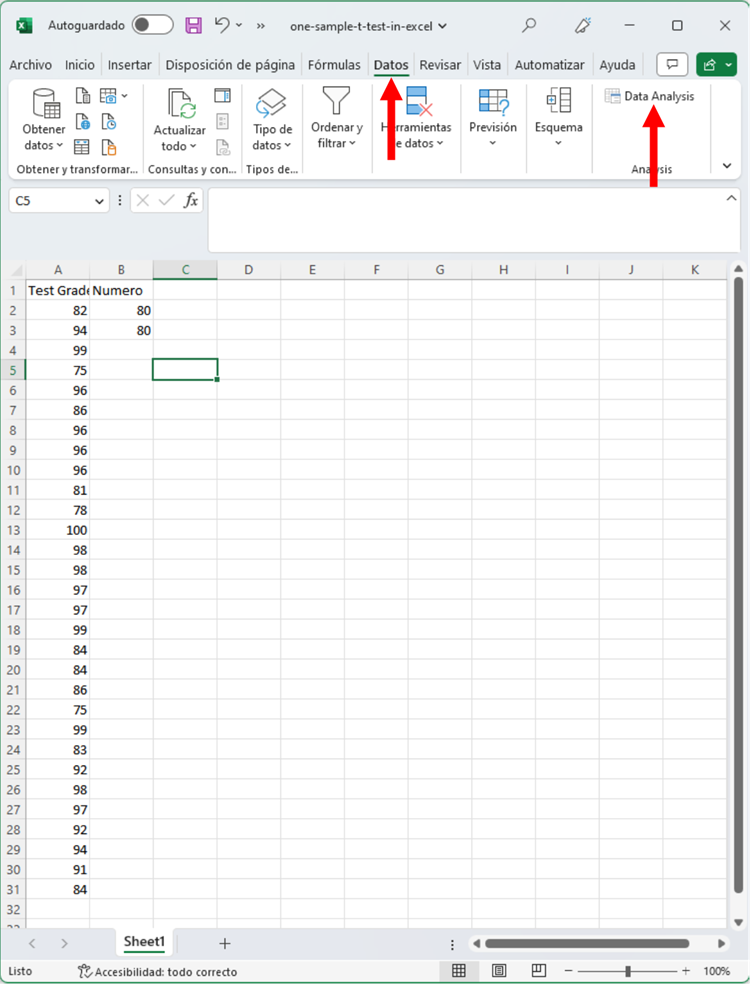750x984 pixels.
Task: Click the Ordenar y filtrar funnel icon
Action: pyautogui.click(x=336, y=101)
